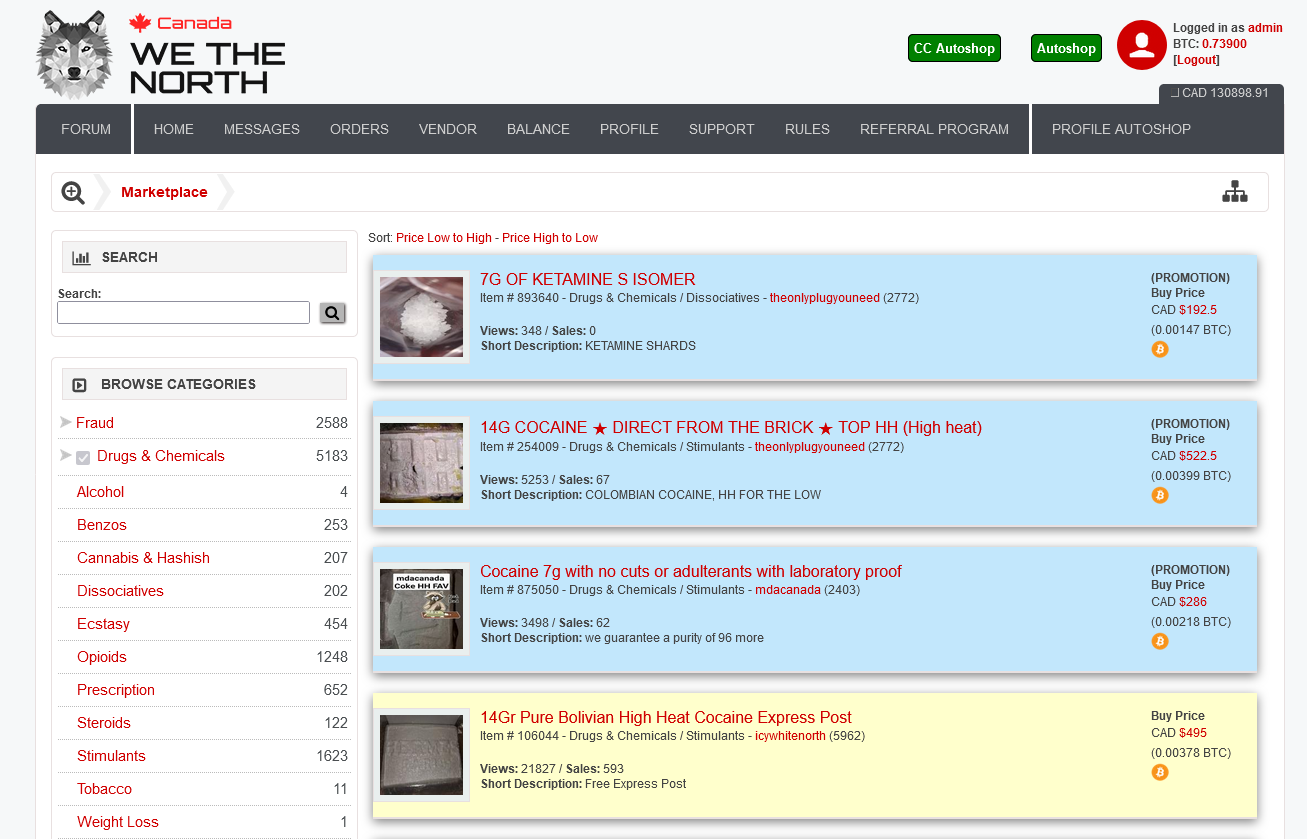Viewport: 1307px width, 839px height.
Task: Open the vendor link mdacanada
Action: [x=788, y=590]
